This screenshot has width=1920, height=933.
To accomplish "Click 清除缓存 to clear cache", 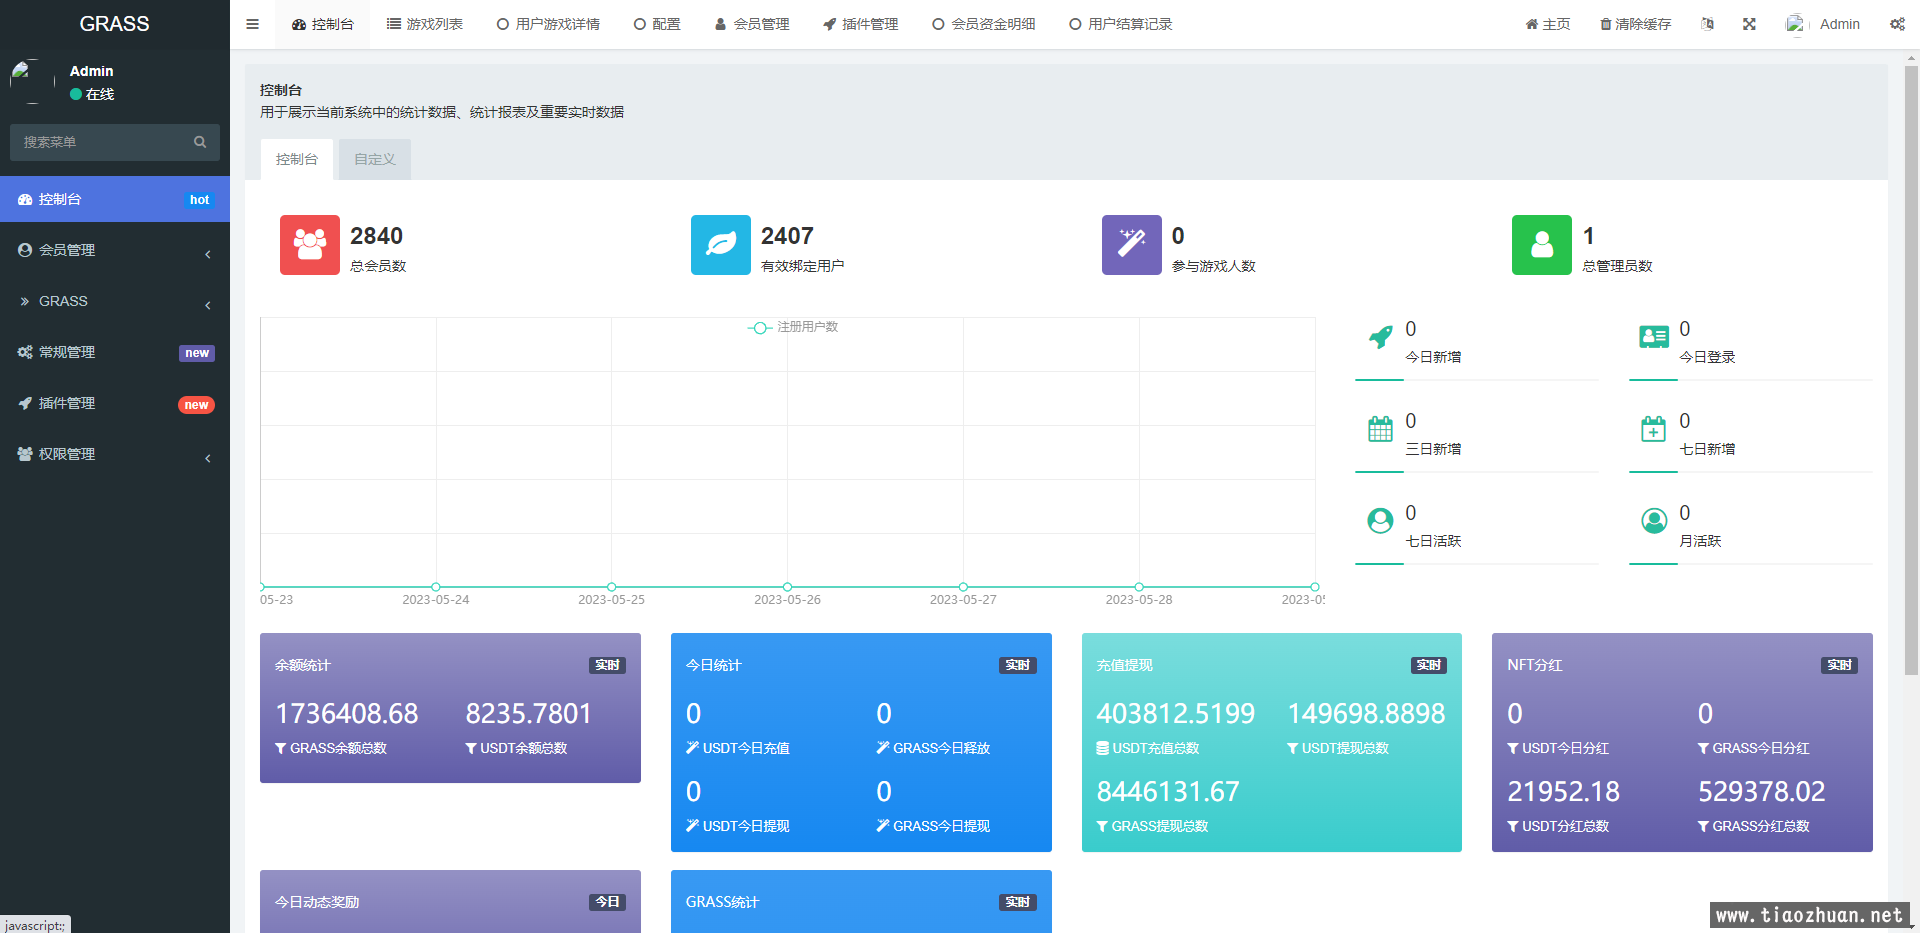I will click(x=1636, y=24).
